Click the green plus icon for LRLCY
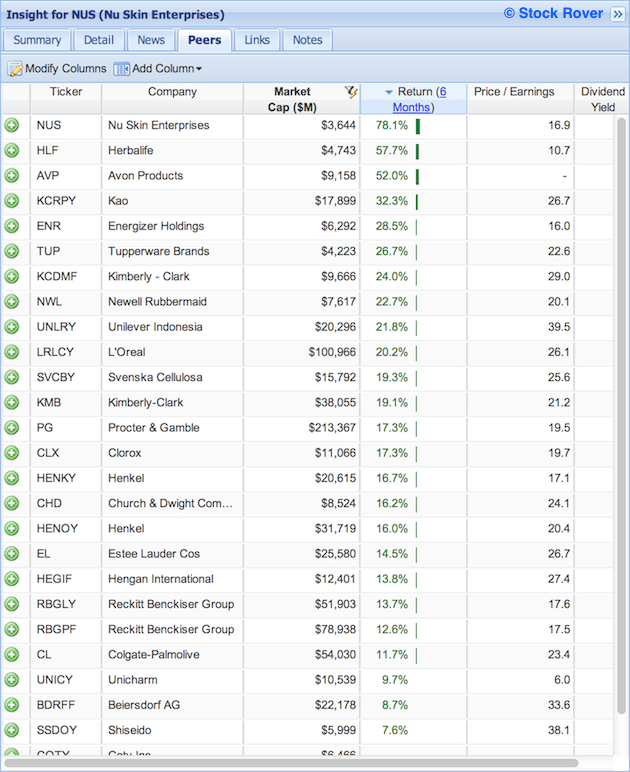Image resolution: width=630 pixels, height=772 pixels. click(11, 352)
